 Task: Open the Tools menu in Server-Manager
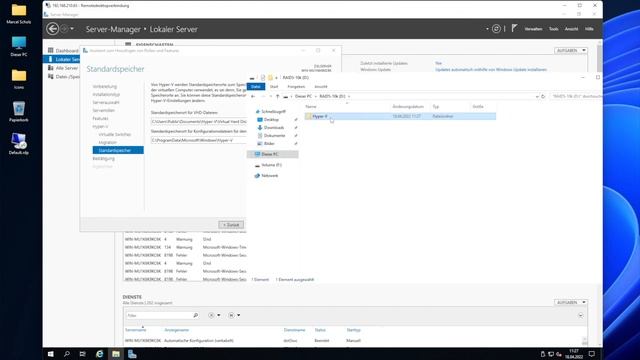tap(553, 29)
